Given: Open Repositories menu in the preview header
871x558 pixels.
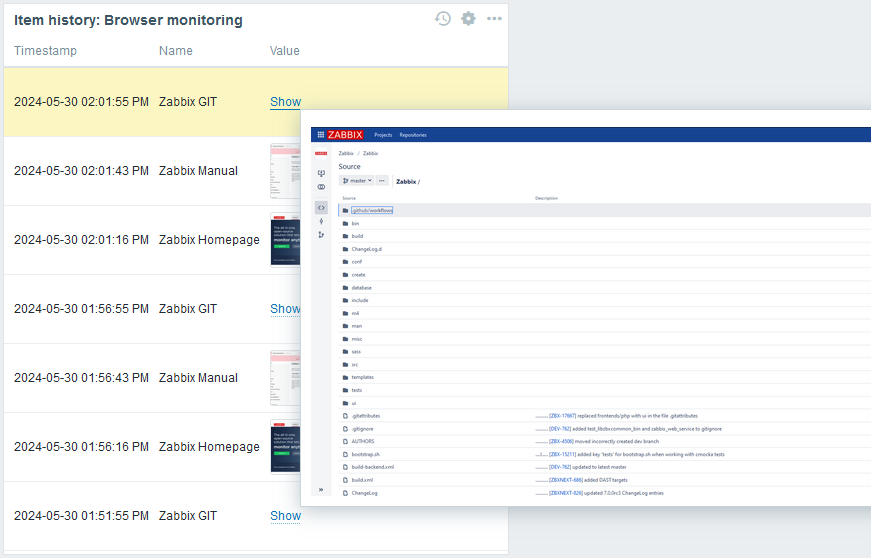Looking at the screenshot, I should pos(413,135).
